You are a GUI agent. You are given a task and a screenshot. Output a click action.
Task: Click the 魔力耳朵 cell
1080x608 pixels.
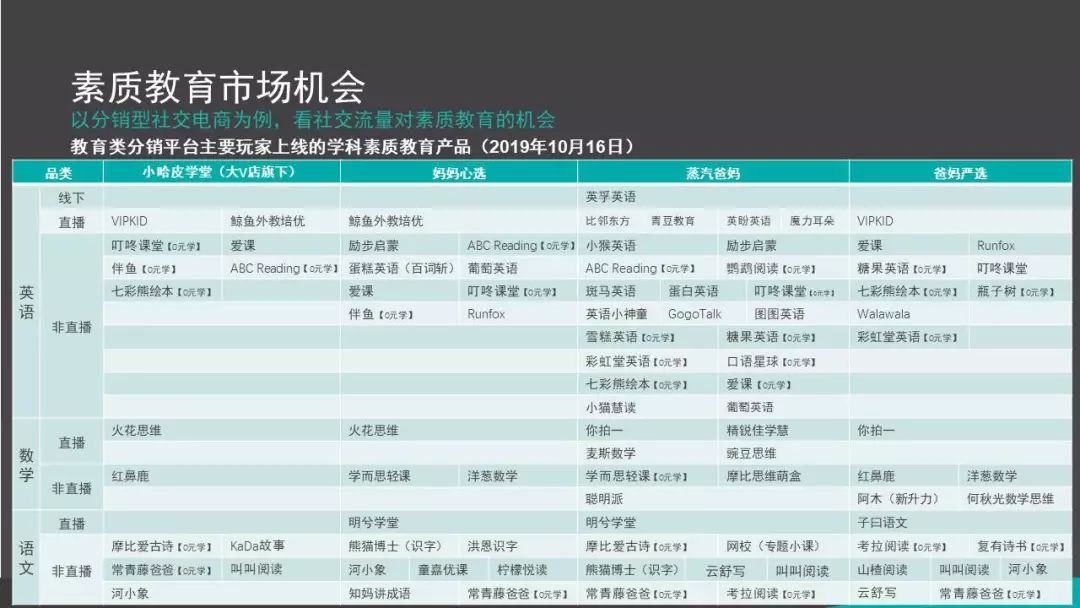click(x=812, y=221)
